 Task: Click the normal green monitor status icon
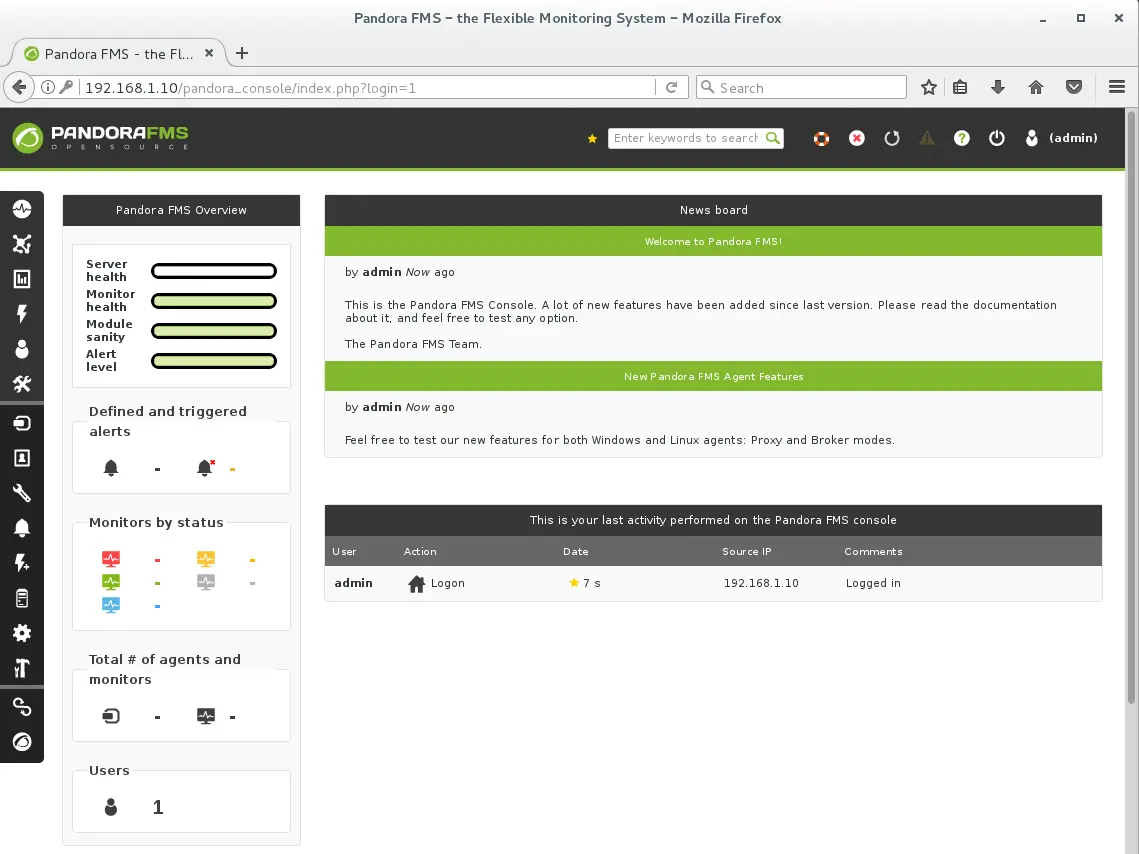point(110,582)
